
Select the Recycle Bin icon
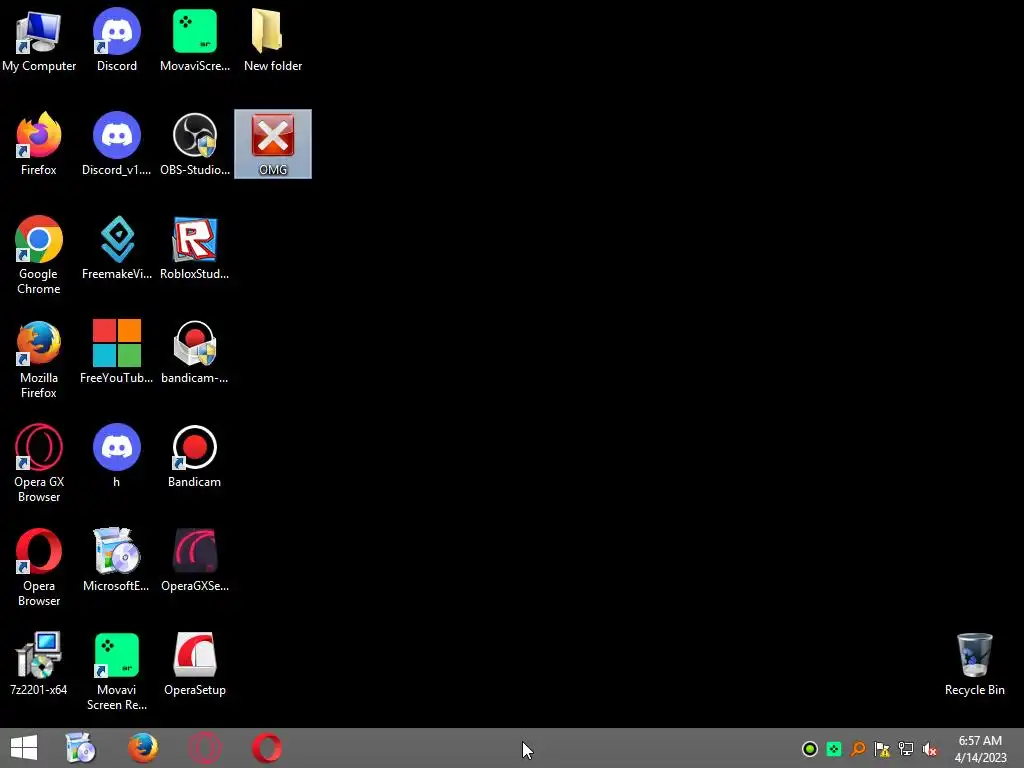(974, 664)
